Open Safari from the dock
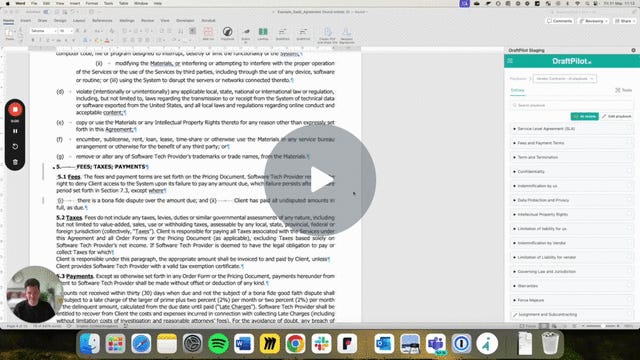The width and height of the screenshot is (640, 360). (141, 344)
